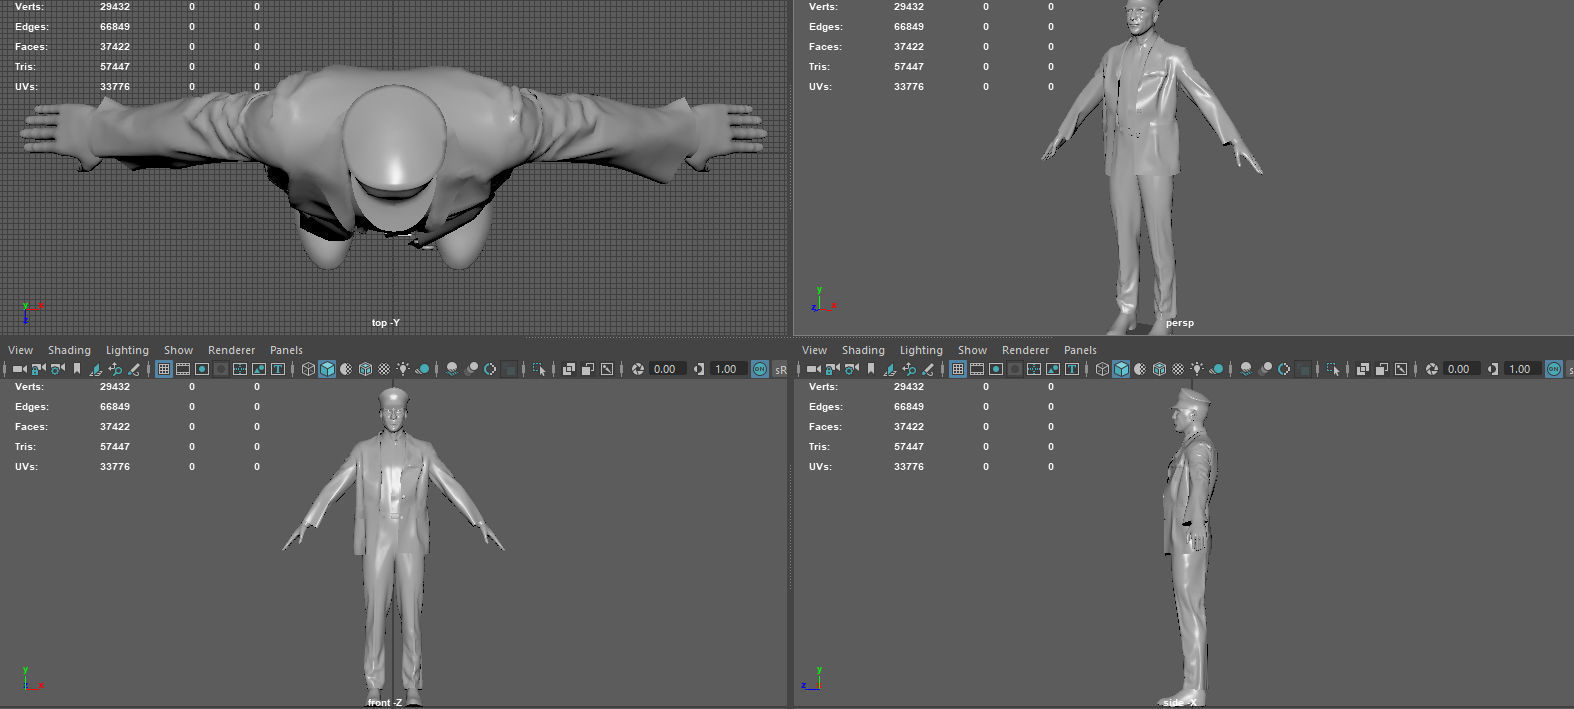Click Grease Pencil icon in front panel toolbar

coord(134,369)
